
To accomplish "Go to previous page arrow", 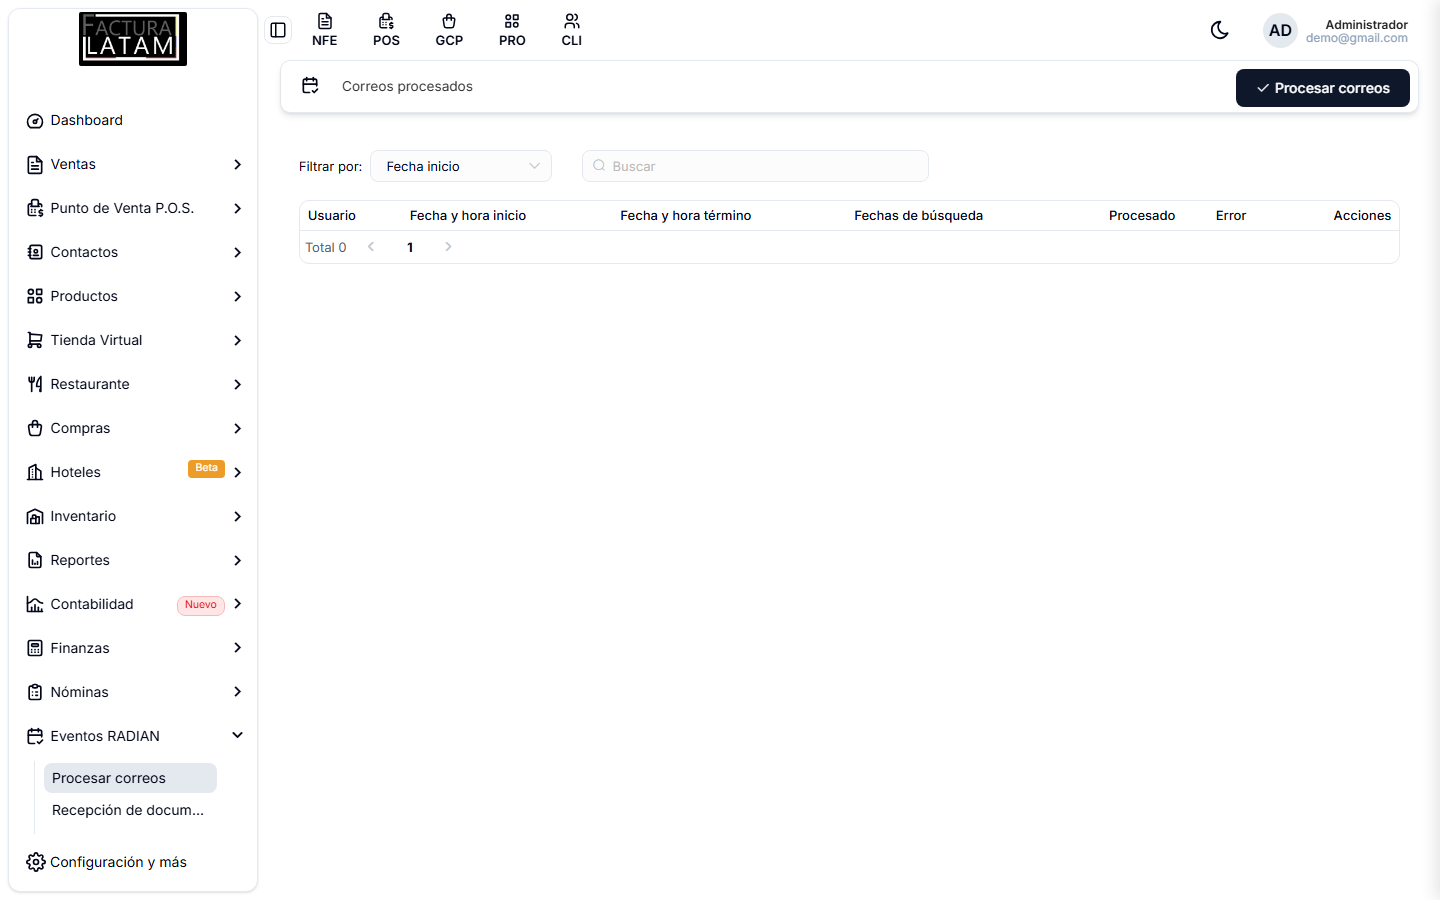I will (x=371, y=247).
